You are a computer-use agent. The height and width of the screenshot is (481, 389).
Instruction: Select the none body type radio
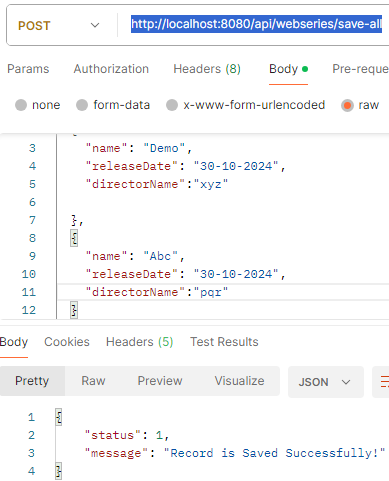pyautogui.click(x=21, y=105)
